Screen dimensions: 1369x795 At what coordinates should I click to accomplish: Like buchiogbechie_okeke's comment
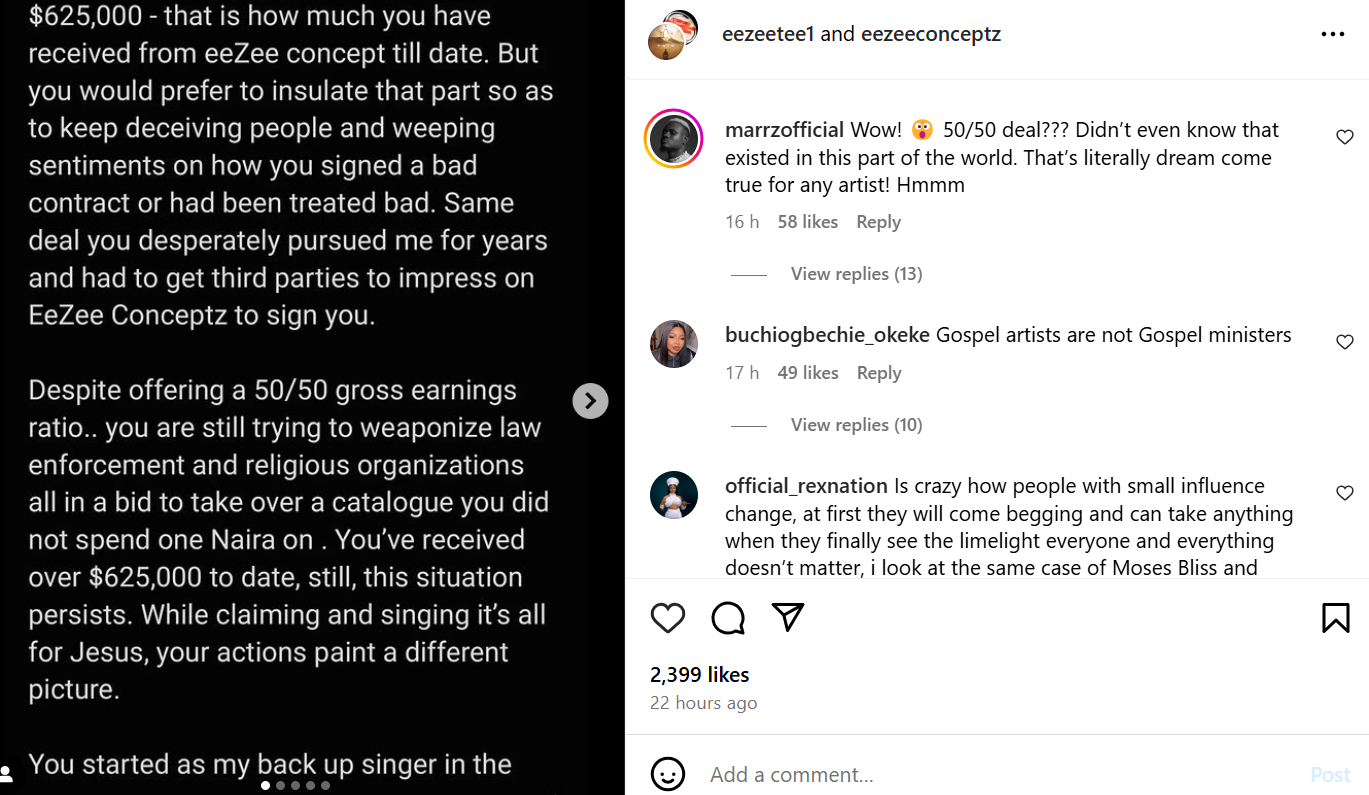coord(1345,342)
